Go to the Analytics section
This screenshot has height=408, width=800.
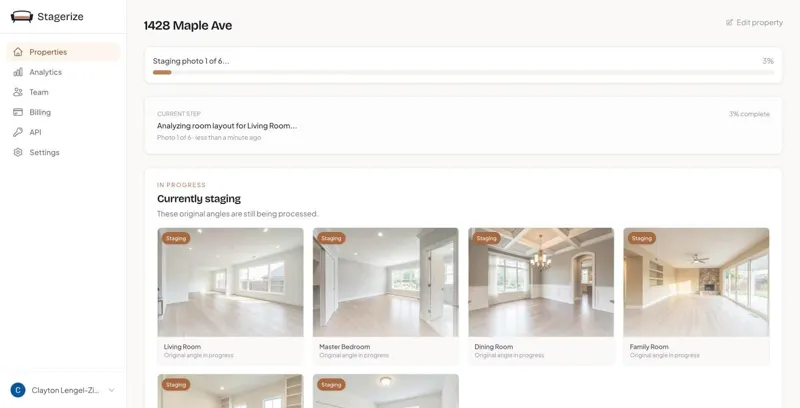coord(63,72)
